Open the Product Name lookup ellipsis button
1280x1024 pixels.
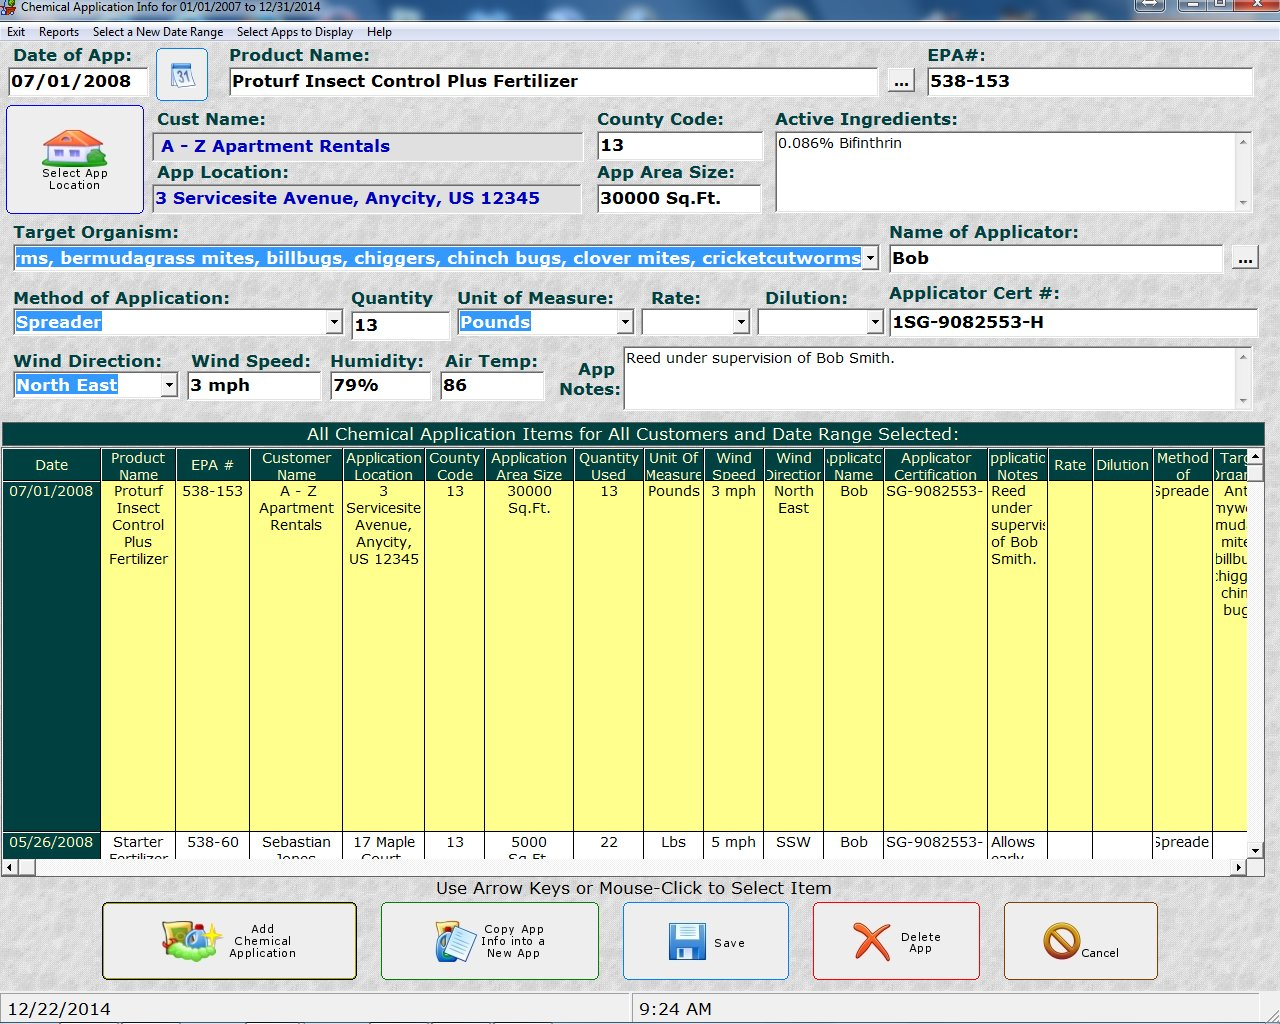(x=899, y=82)
